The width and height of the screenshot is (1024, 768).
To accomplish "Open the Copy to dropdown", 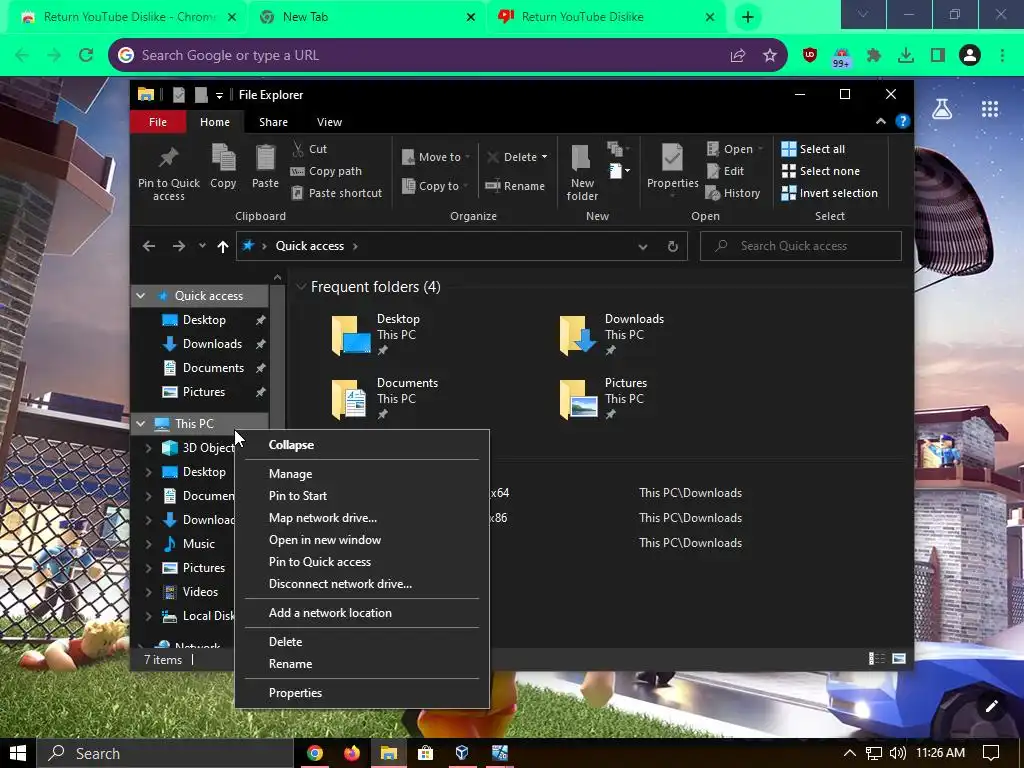I will (x=435, y=186).
